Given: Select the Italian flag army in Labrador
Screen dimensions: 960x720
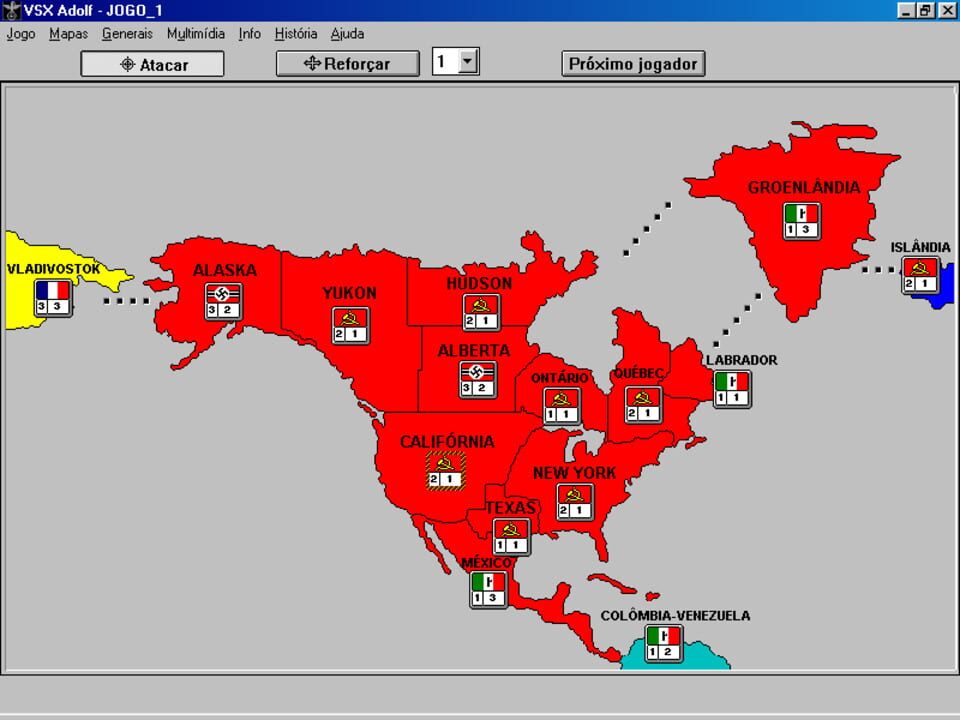Looking at the screenshot, I should (x=732, y=389).
